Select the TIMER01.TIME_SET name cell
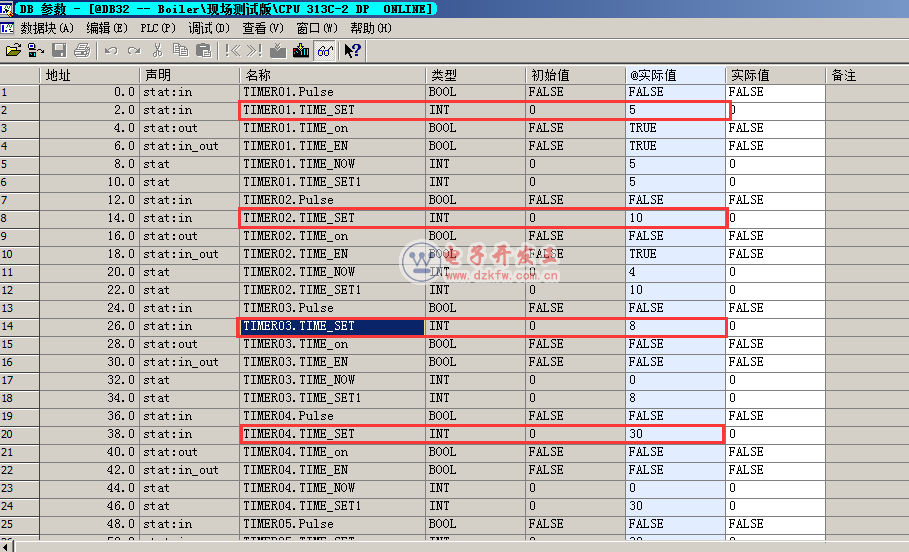 (x=332, y=110)
